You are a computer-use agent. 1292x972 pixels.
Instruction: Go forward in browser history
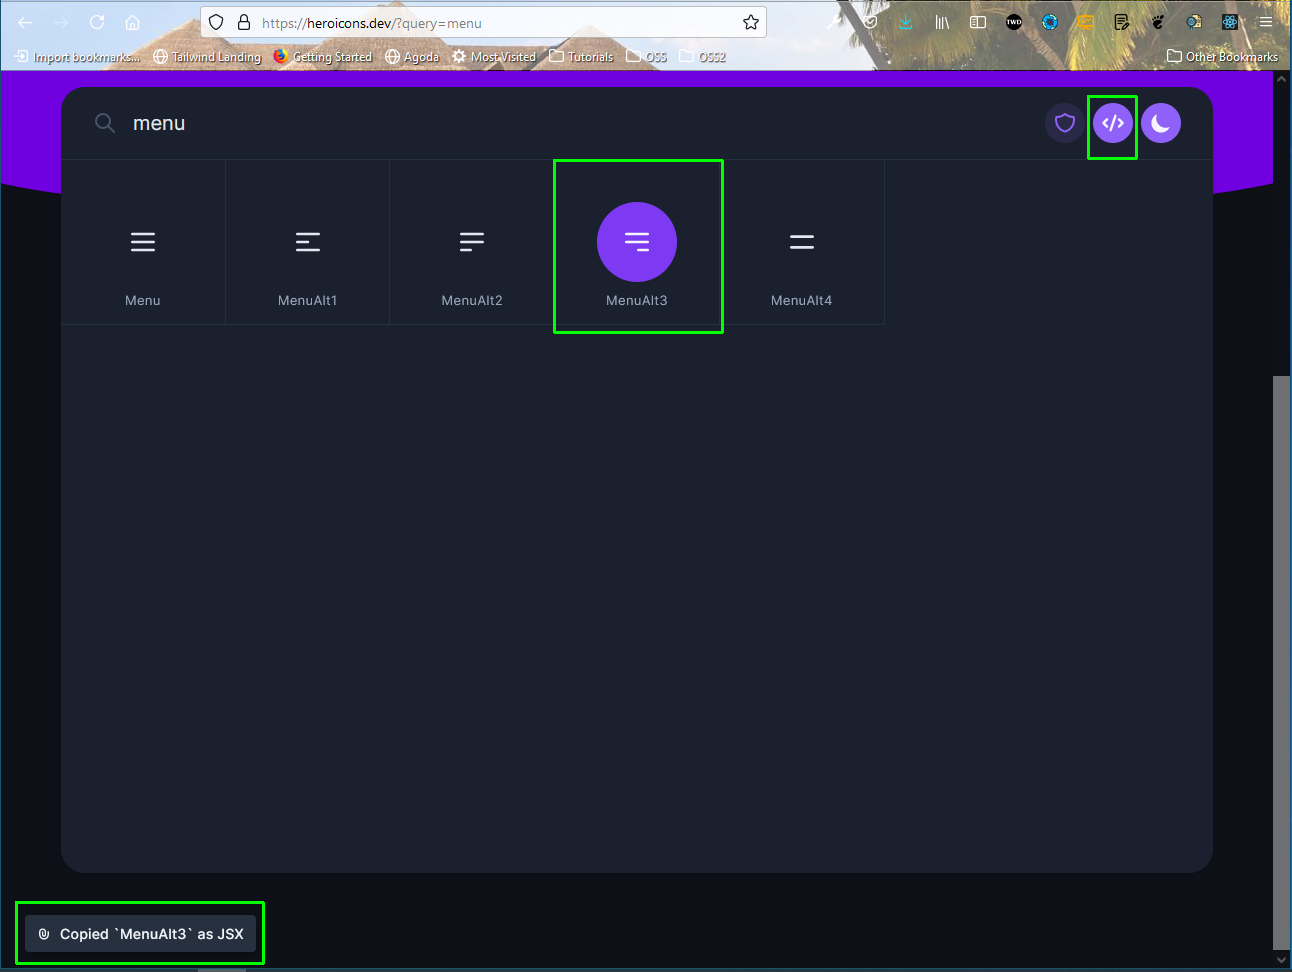click(61, 22)
